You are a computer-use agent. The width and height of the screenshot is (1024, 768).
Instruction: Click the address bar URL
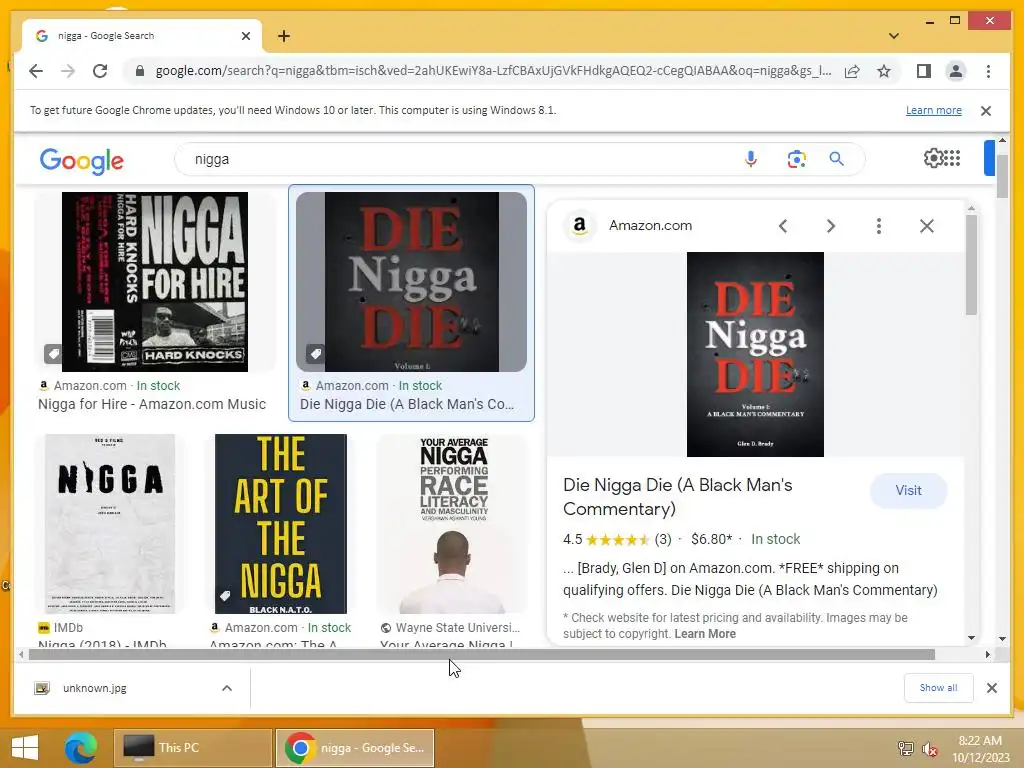pos(493,71)
